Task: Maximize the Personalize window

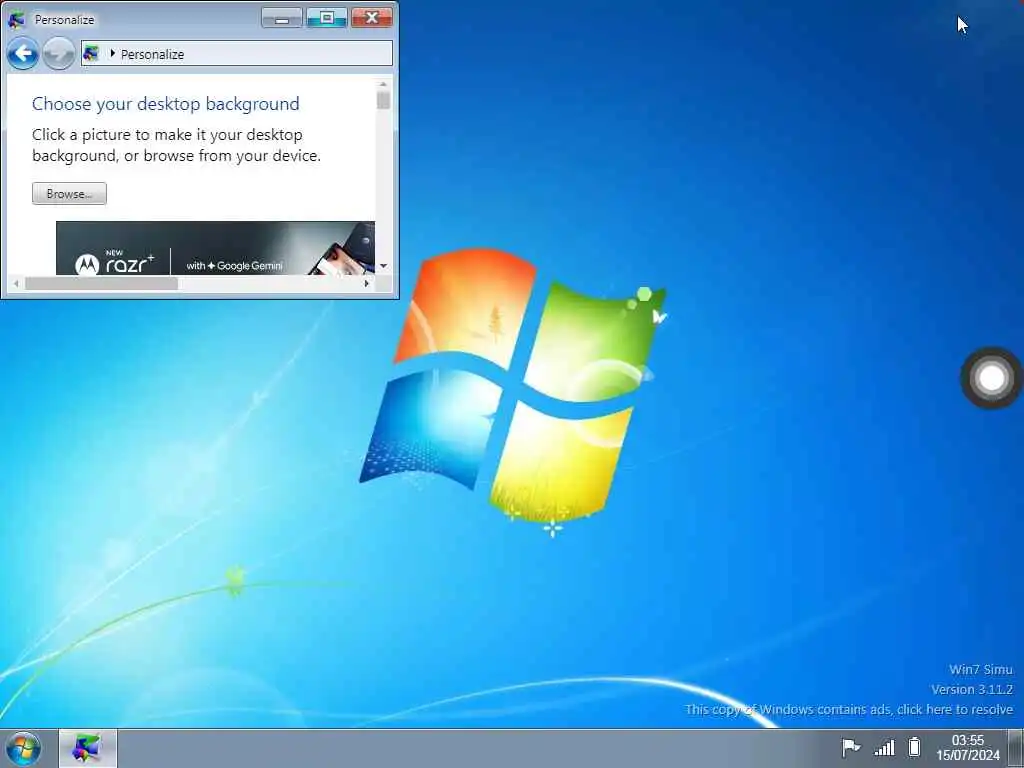Action: point(327,18)
